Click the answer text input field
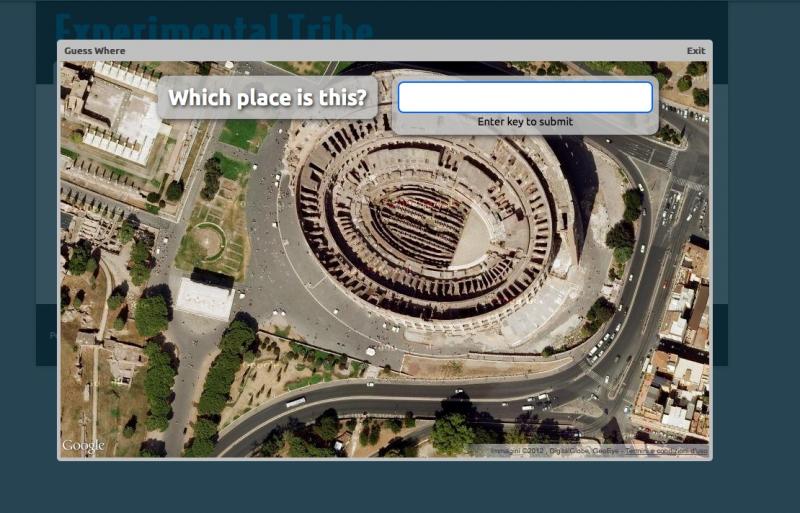Viewport: 800px width, 513px height. click(x=525, y=97)
